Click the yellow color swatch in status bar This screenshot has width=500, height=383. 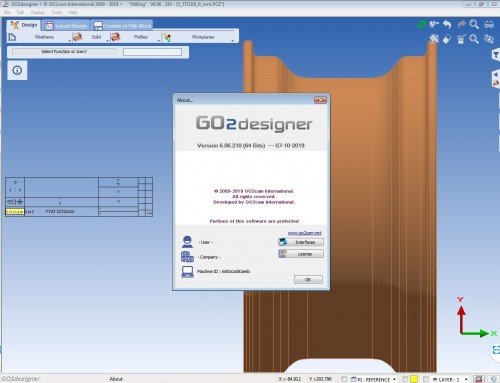pyautogui.click(x=414, y=379)
